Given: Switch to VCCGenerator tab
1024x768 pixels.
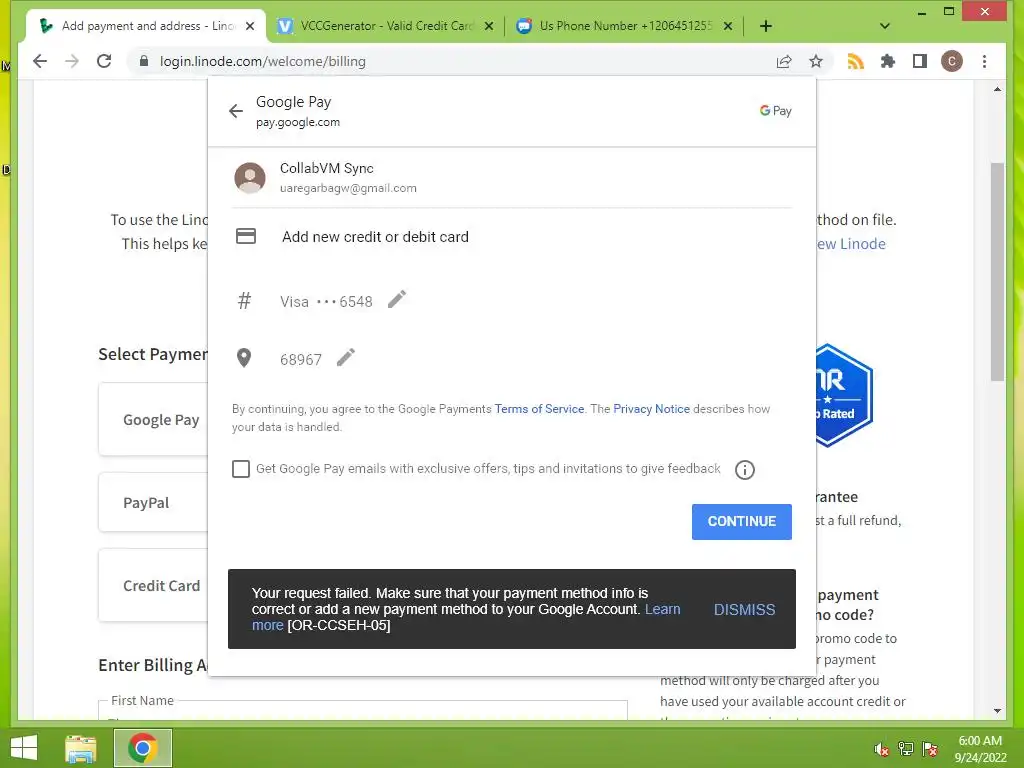Looking at the screenshot, I should tap(385, 26).
